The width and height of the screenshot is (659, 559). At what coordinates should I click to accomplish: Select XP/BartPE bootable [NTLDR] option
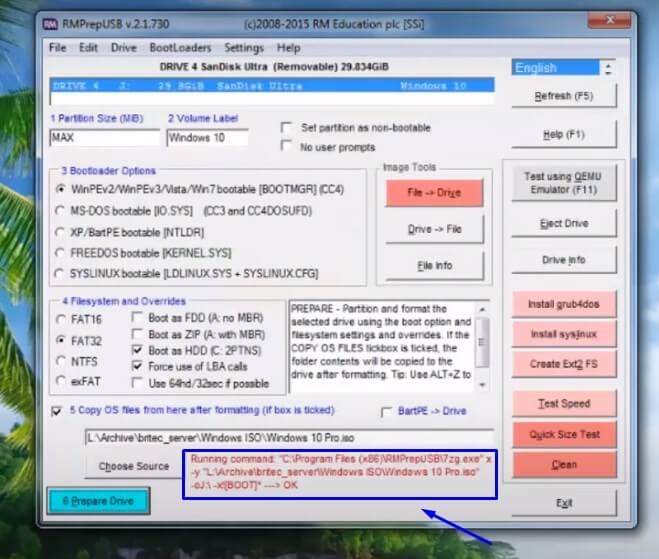click(60, 232)
